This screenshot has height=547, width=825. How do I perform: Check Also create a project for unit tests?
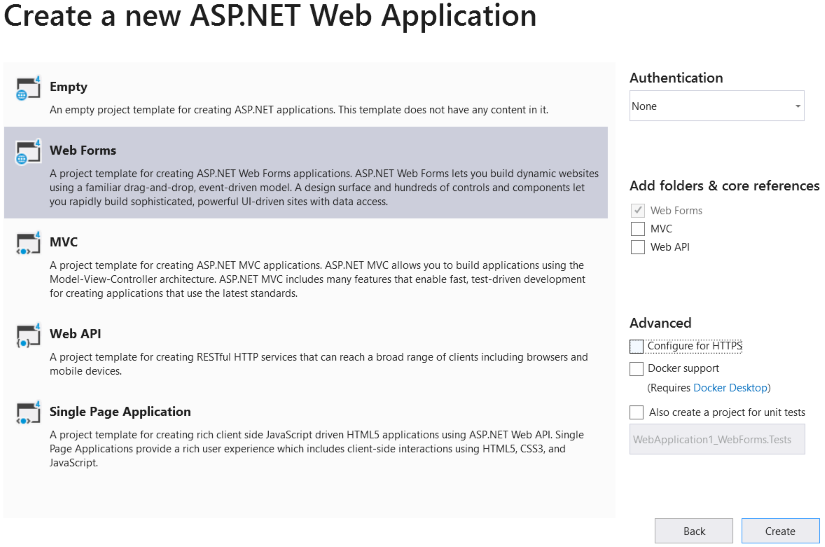point(637,412)
